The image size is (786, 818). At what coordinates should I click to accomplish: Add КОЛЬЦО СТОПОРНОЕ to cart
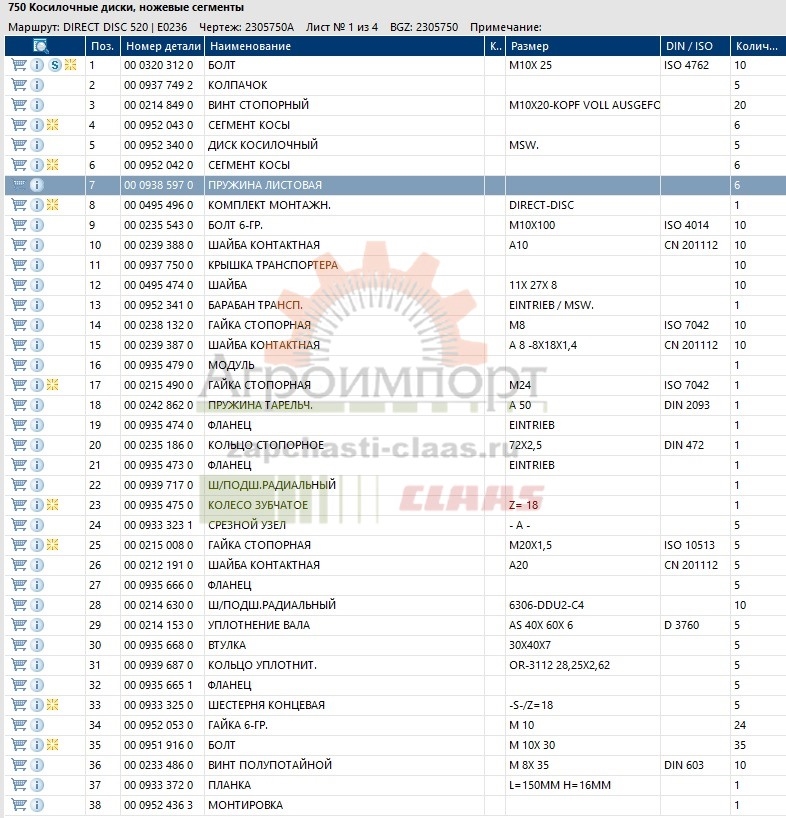click(x=19, y=444)
